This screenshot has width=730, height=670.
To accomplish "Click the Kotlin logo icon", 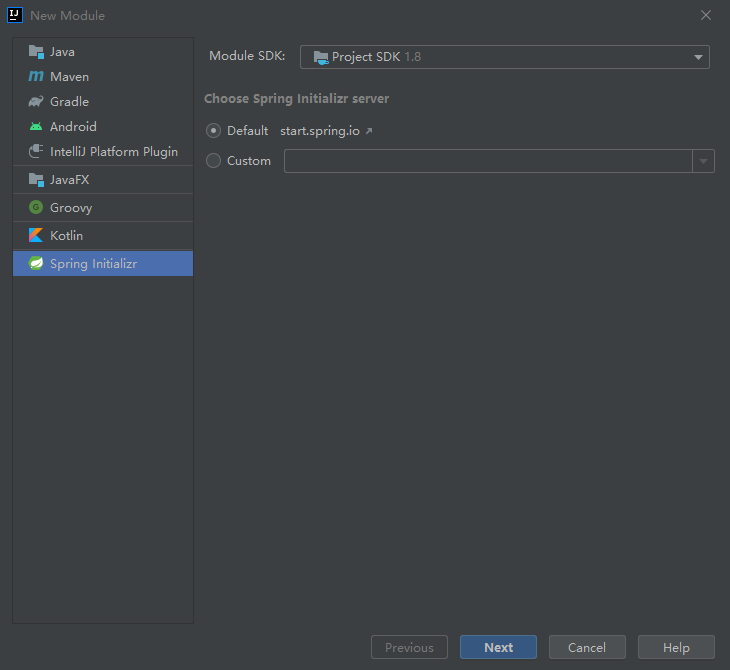I will point(36,235).
